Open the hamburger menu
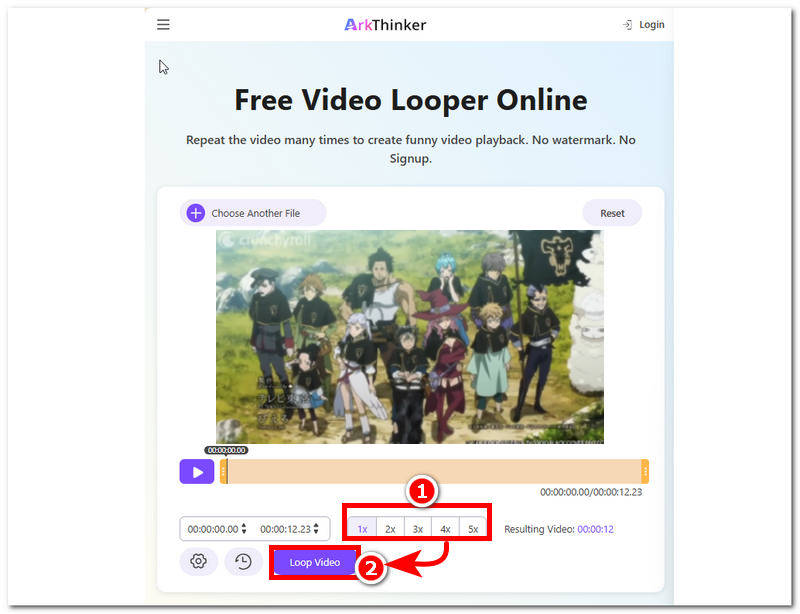This screenshot has height=614, width=800. pyautogui.click(x=163, y=24)
